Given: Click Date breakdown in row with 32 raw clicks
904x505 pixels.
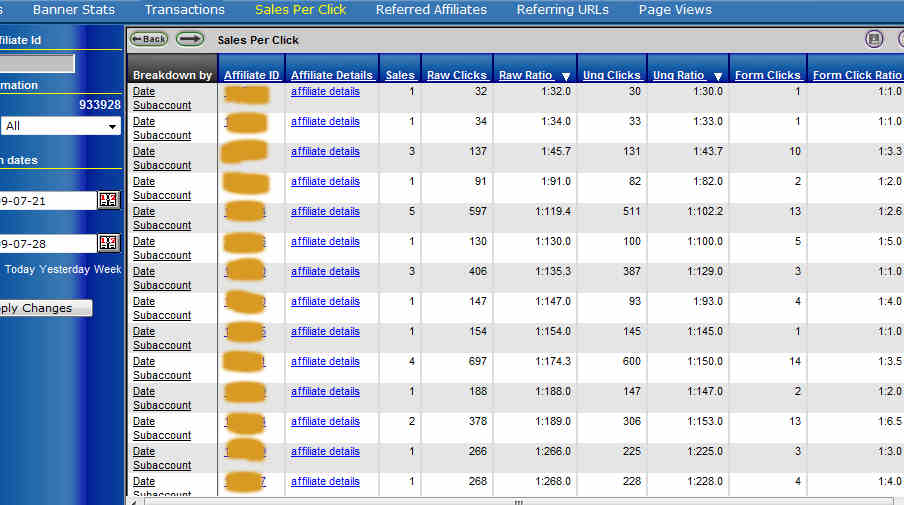Looking at the screenshot, I should point(144,91).
